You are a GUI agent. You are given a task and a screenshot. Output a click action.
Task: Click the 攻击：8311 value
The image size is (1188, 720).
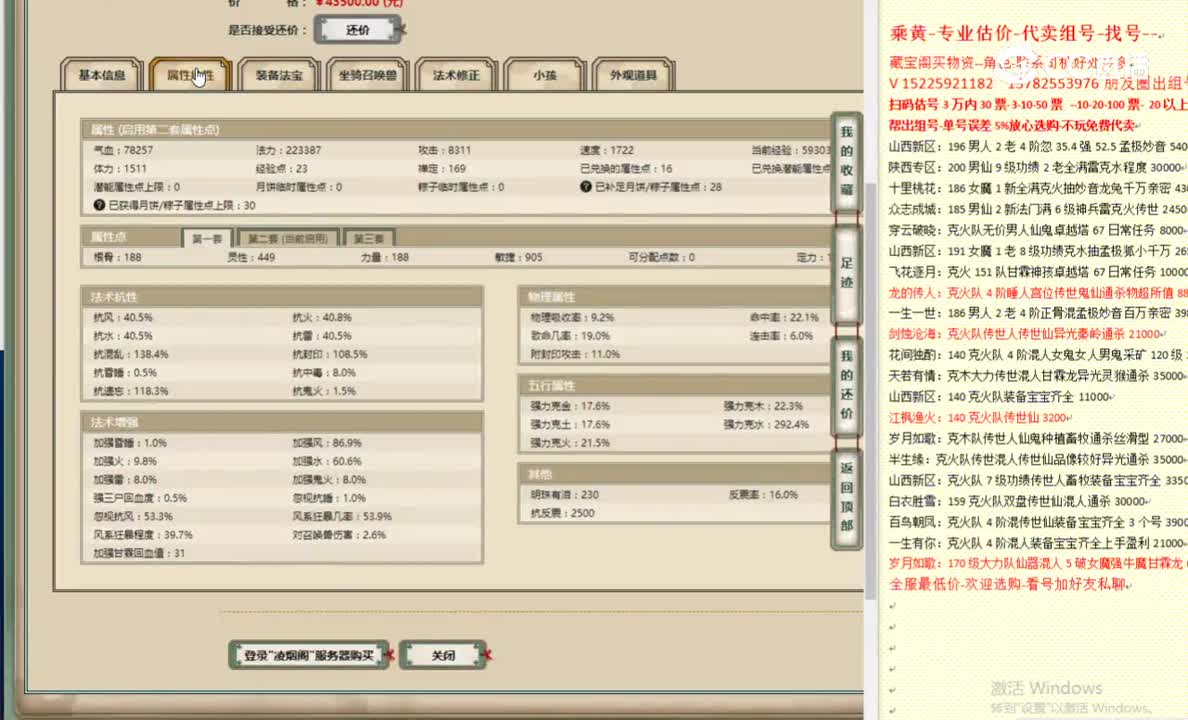(x=444, y=150)
